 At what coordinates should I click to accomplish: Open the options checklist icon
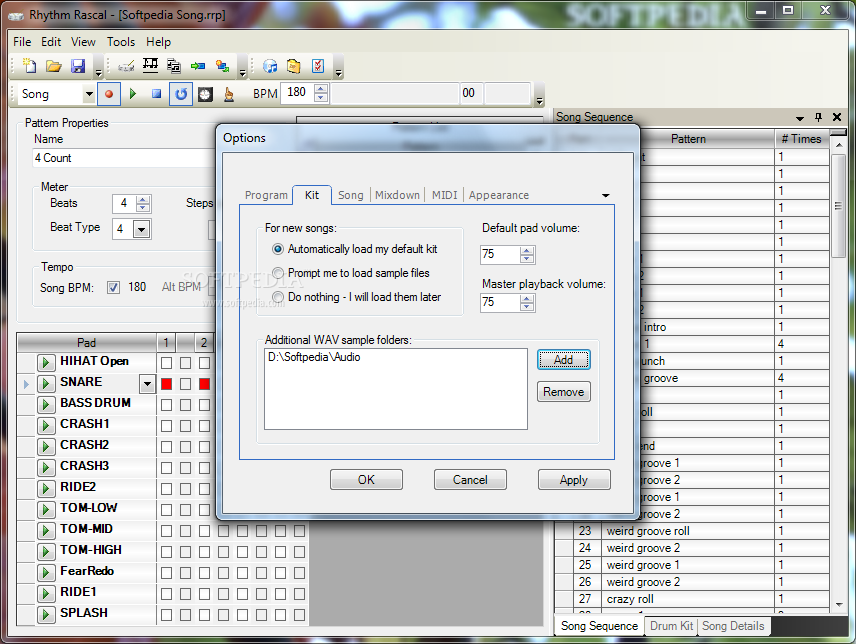[x=318, y=66]
